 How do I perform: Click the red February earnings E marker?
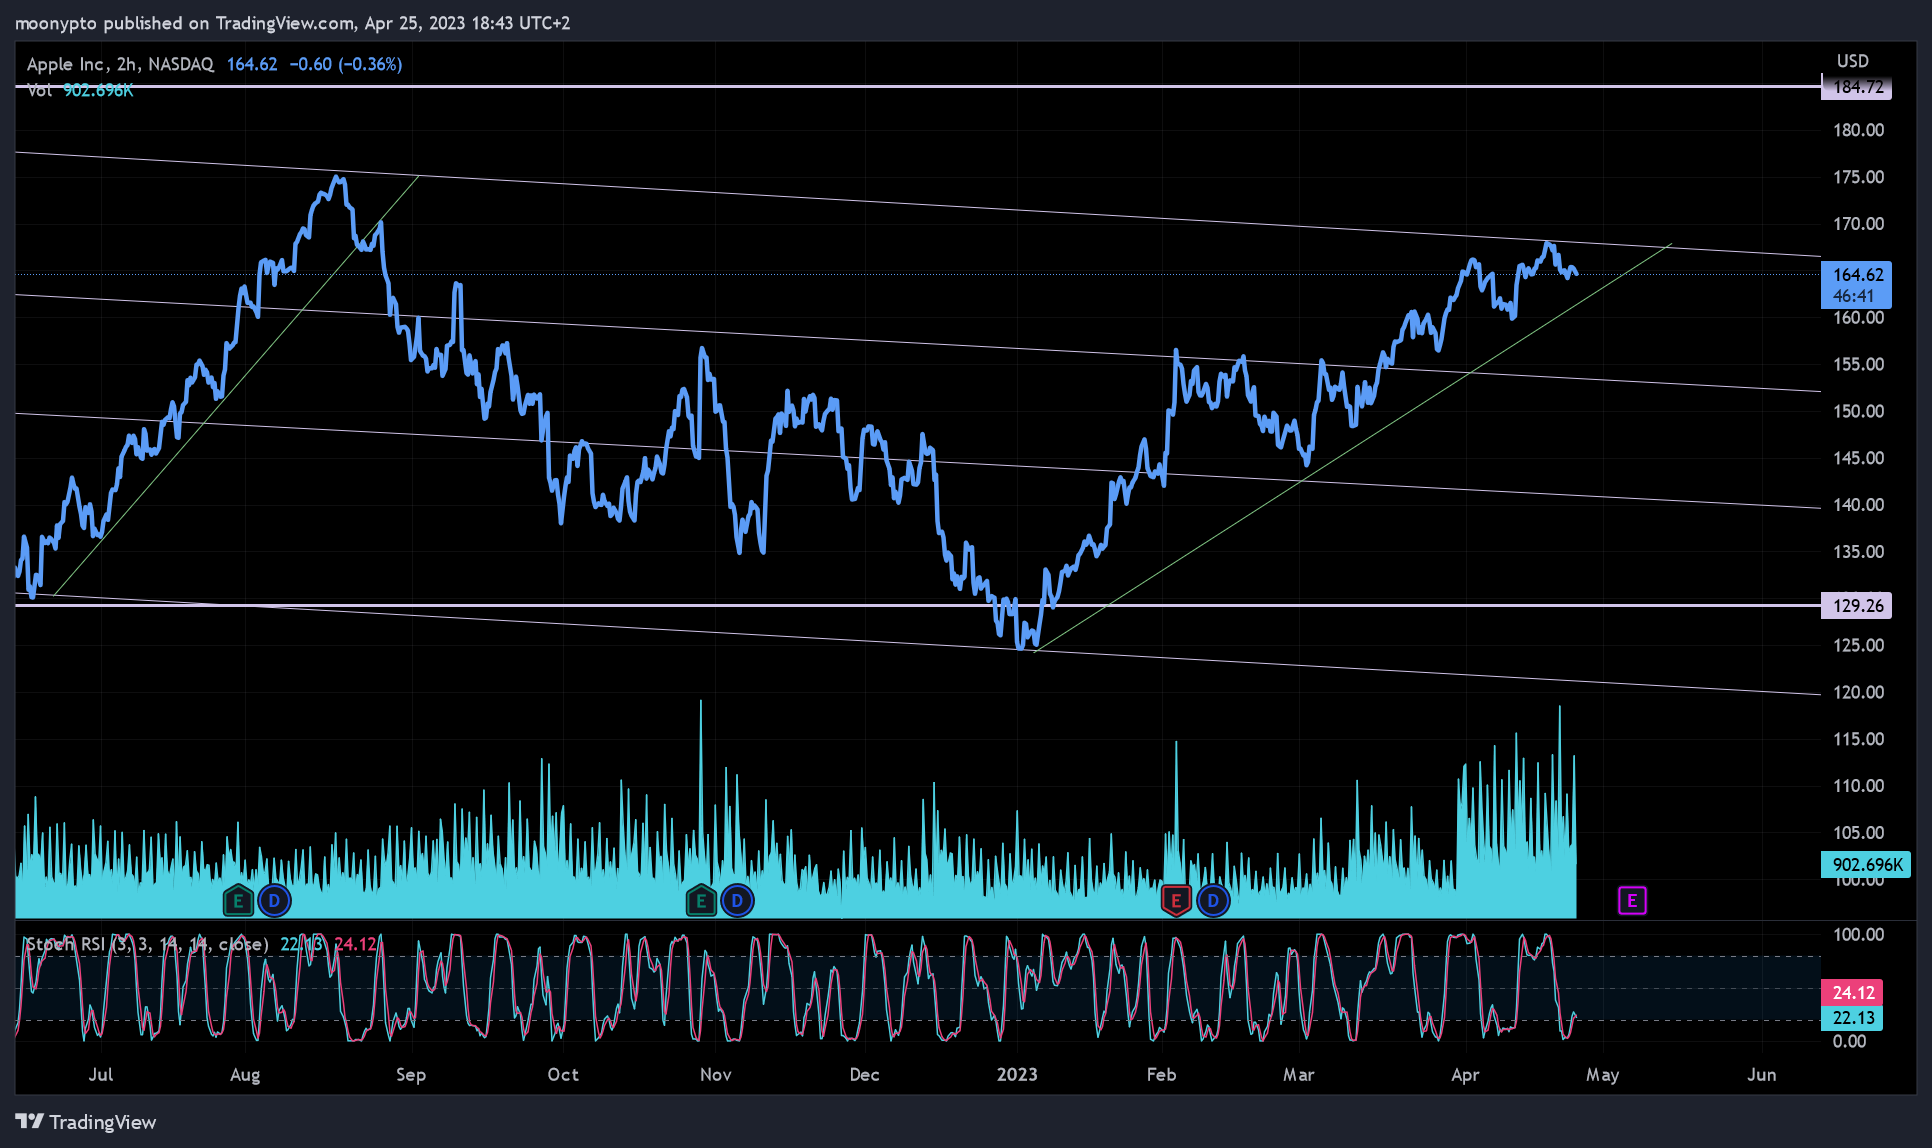click(x=1176, y=901)
